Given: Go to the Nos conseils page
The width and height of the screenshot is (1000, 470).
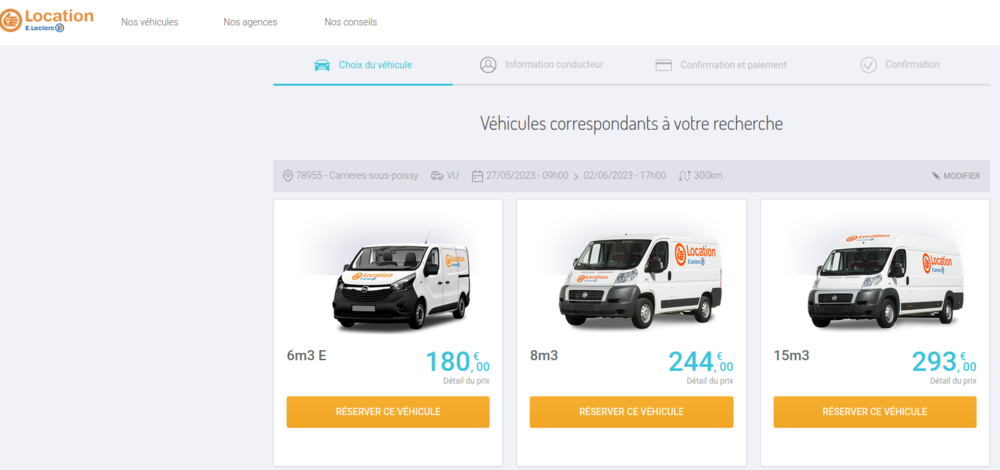Looking at the screenshot, I should [x=351, y=22].
